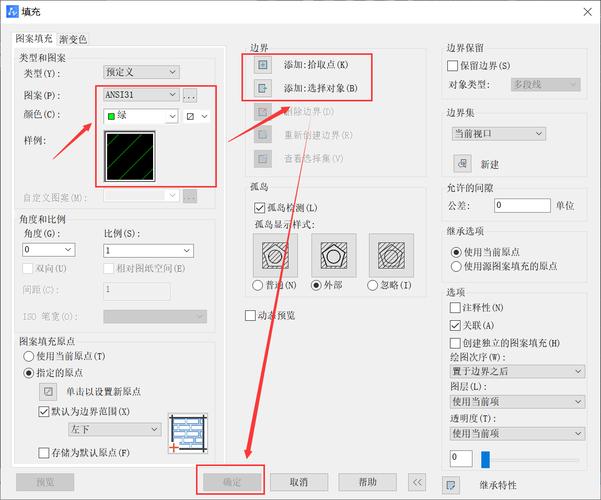
Task: Click the remove boundary (删除边界) icon
Action: click(263, 112)
